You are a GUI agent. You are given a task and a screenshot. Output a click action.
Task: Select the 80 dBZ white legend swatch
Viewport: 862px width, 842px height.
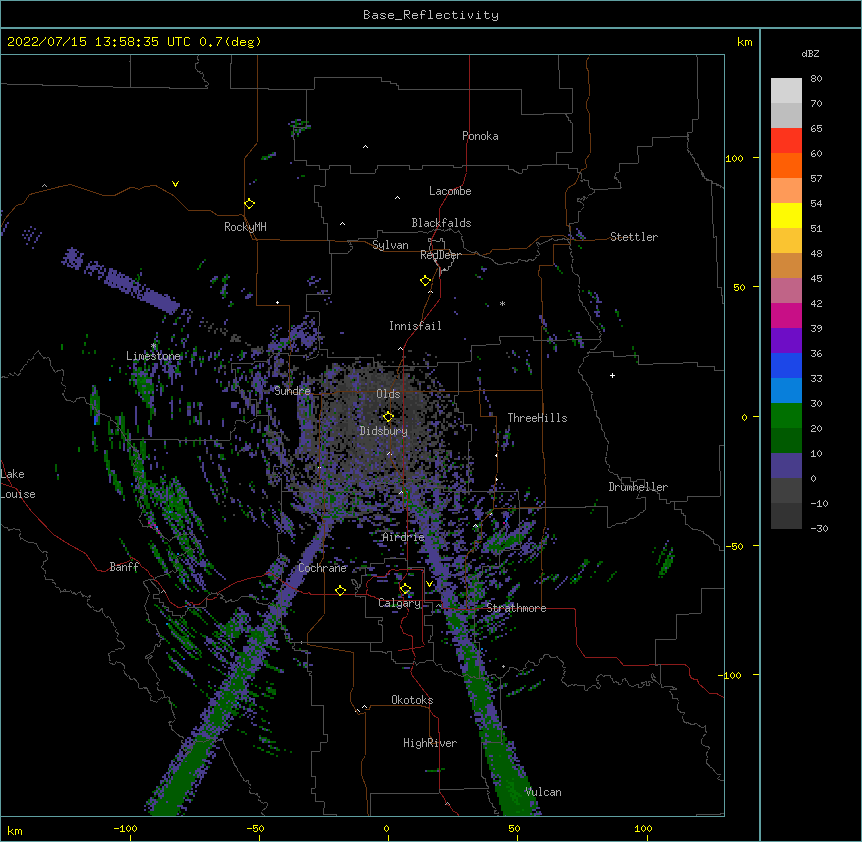(x=786, y=91)
